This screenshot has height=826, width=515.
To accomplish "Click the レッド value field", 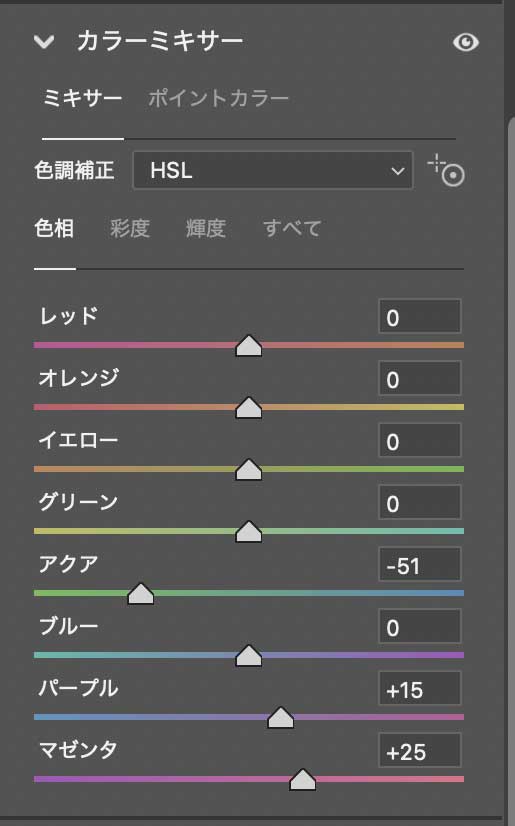I will (x=420, y=316).
